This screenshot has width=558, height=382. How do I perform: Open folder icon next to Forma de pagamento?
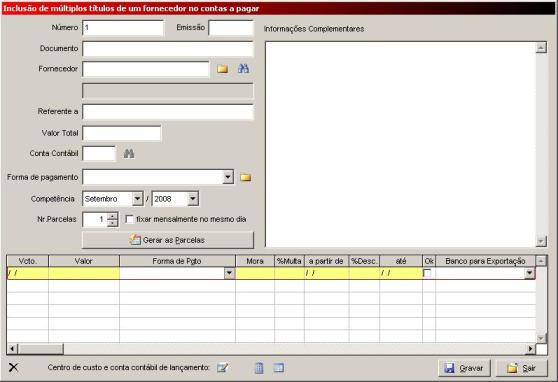pyautogui.click(x=246, y=177)
